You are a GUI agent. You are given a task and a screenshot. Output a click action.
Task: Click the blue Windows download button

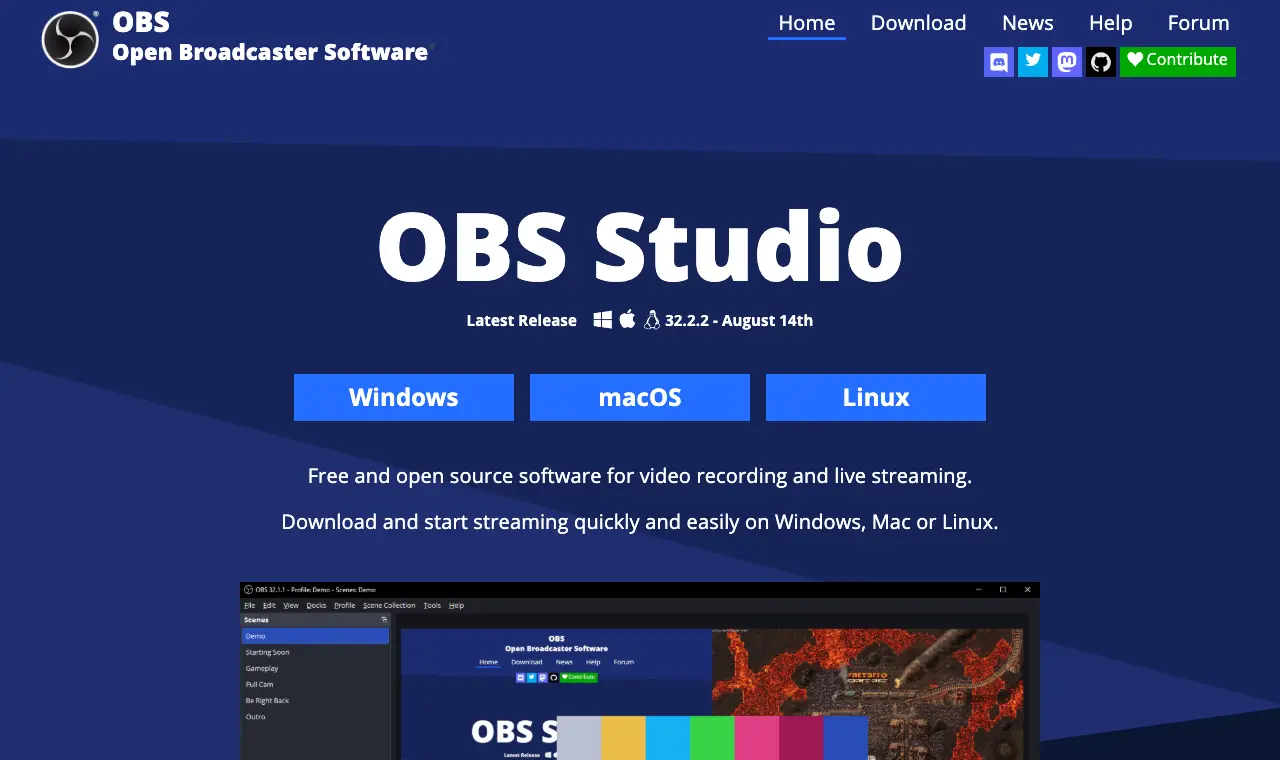click(404, 398)
